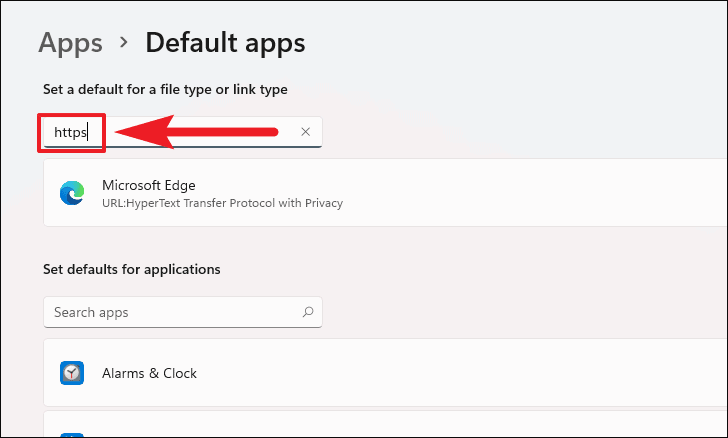Open the Alarms & Clock label
This screenshot has width=728, height=438.
[149, 373]
